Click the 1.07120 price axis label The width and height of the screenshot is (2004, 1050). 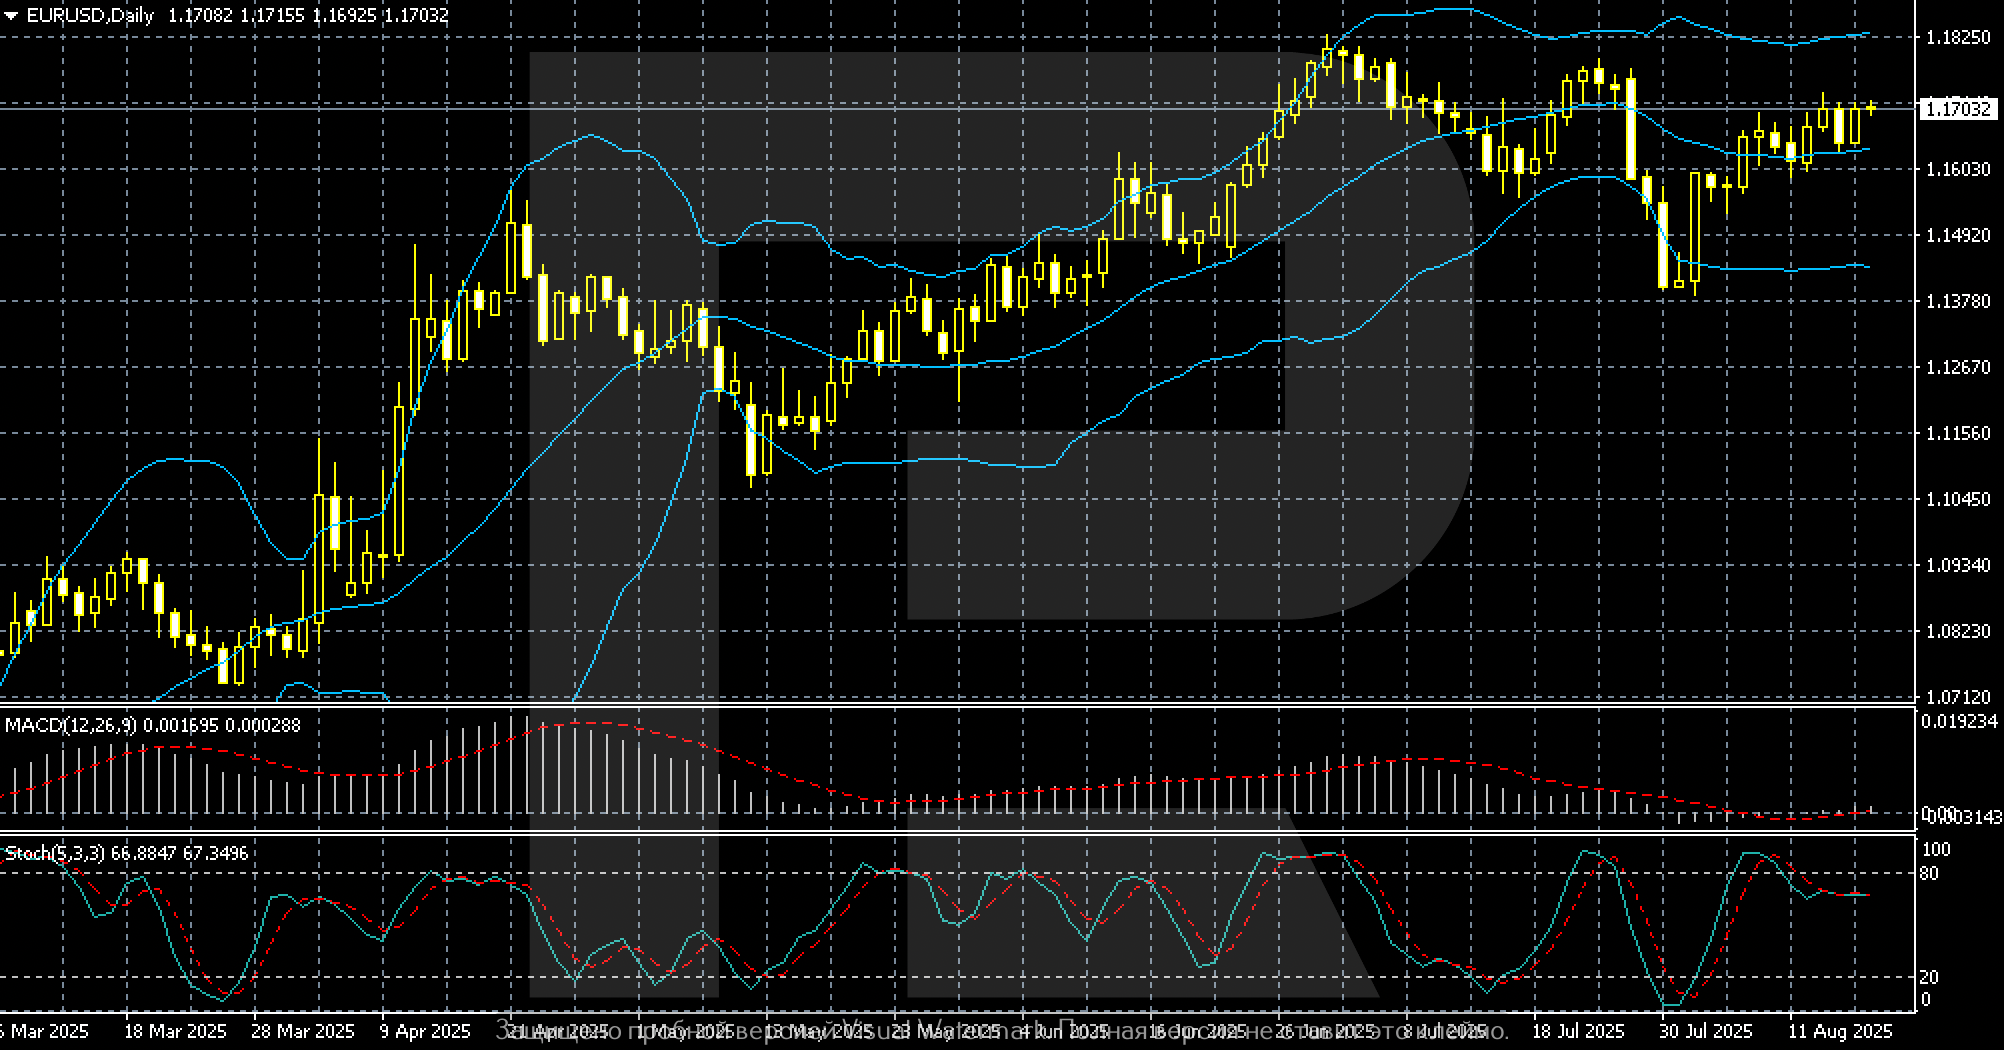pos(1957,697)
